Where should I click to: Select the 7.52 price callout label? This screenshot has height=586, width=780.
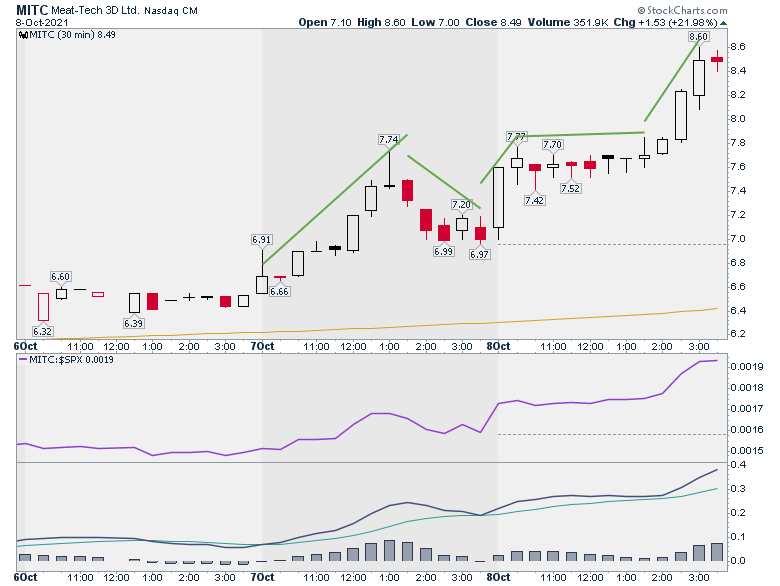point(571,189)
